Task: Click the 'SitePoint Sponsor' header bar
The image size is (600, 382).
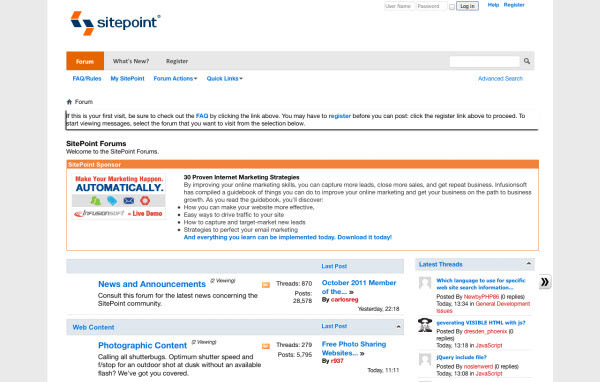Action: click(302, 164)
